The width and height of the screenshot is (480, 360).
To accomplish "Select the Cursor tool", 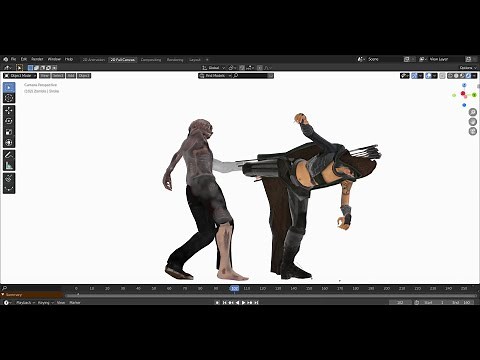I will [9, 98].
